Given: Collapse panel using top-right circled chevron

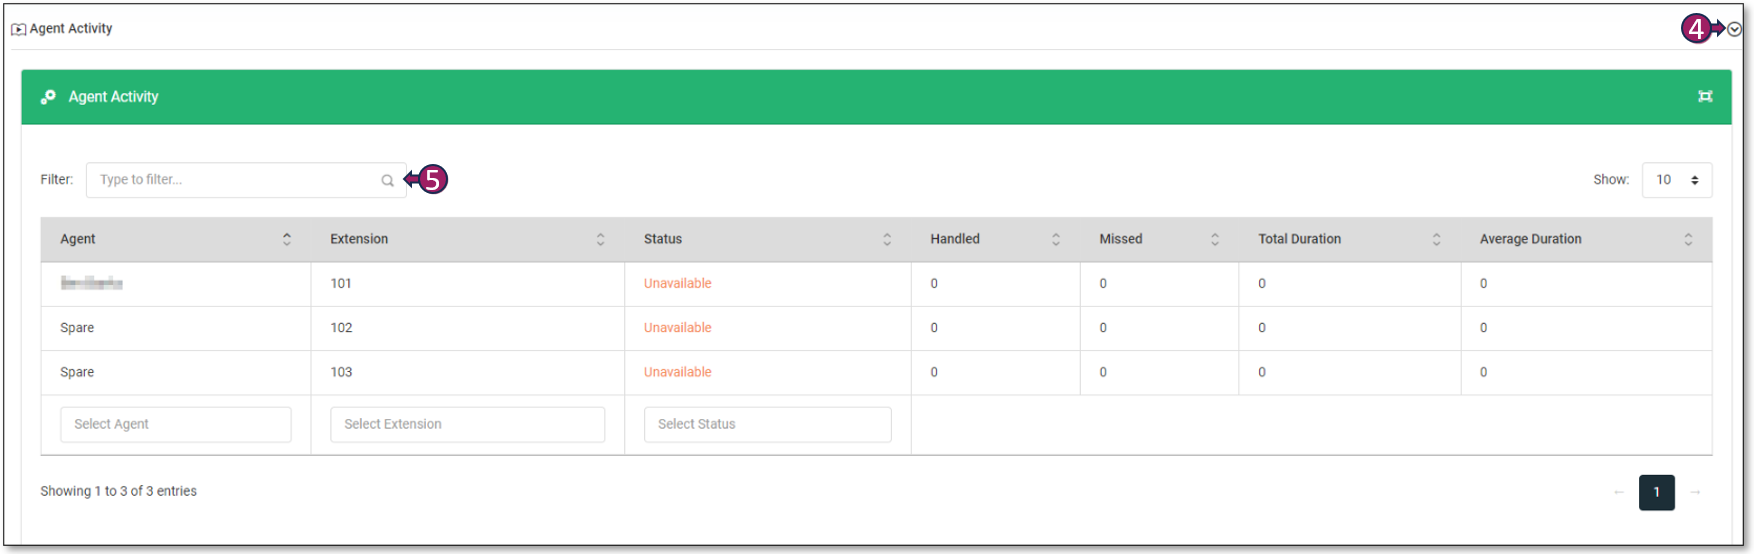Looking at the screenshot, I should (1734, 30).
